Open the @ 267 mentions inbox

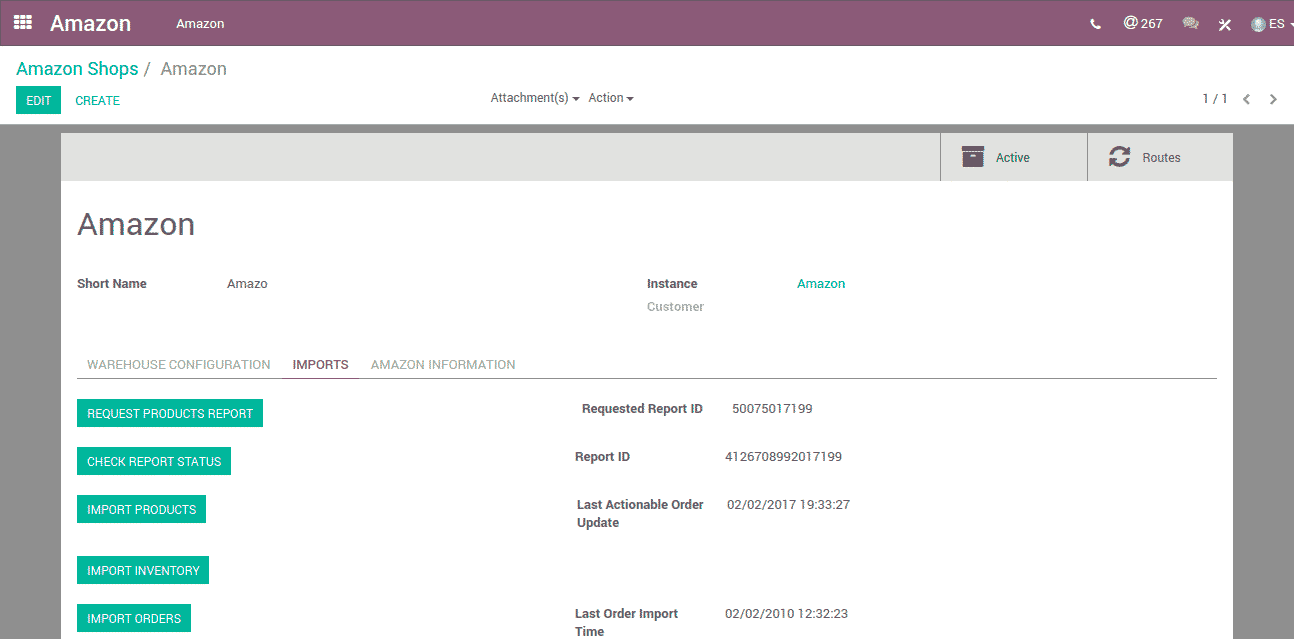pyautogui.click(x=1142, y=23)
